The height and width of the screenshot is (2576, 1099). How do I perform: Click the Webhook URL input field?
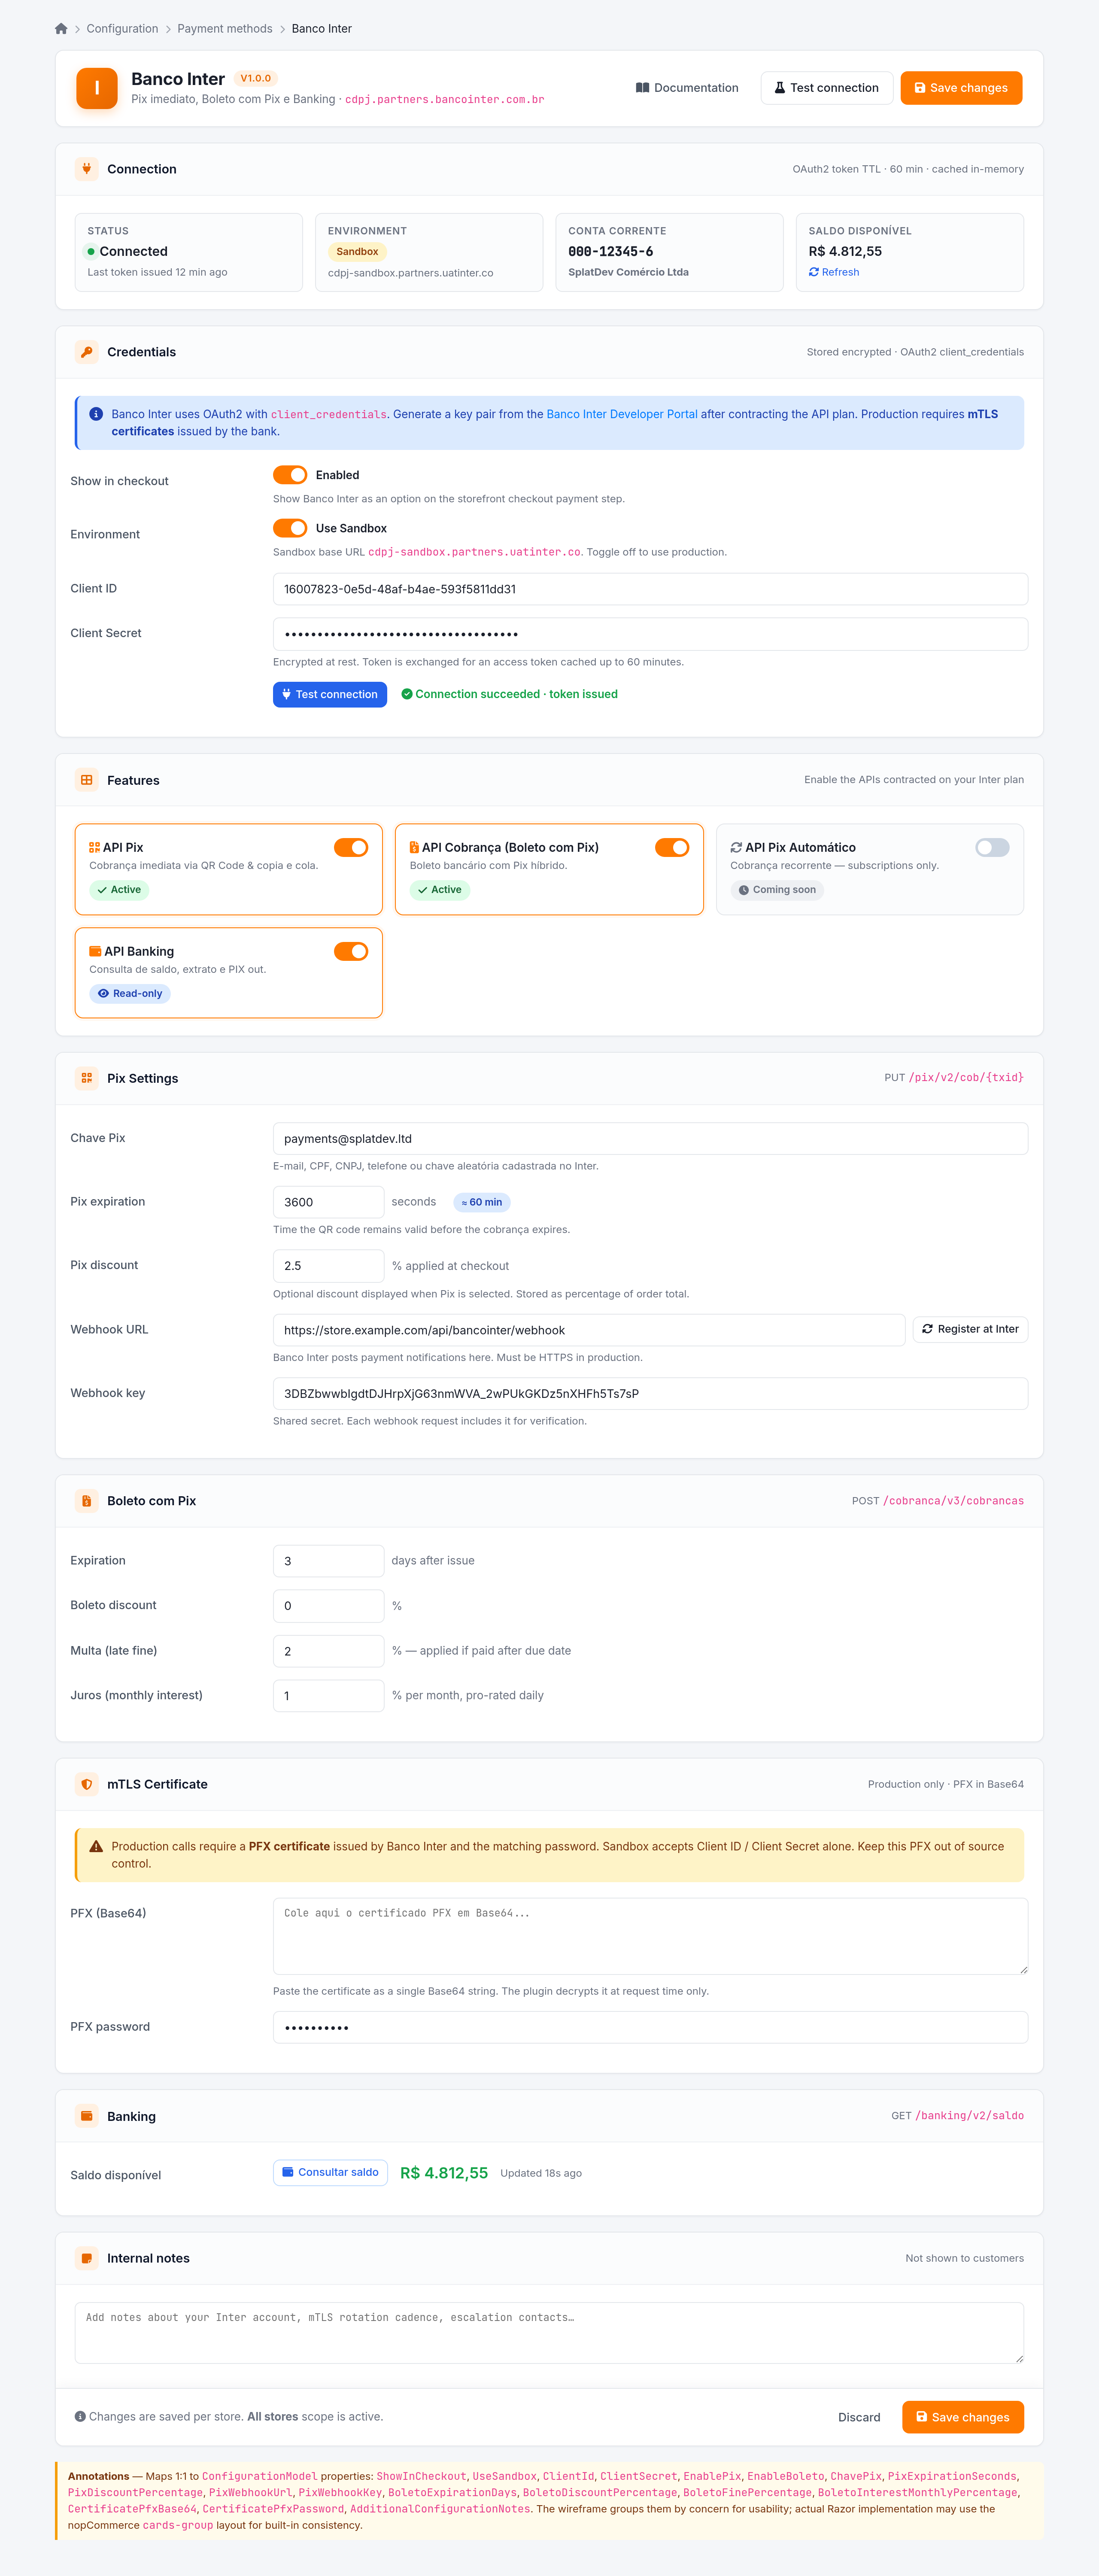click(x=589, y=1330)
